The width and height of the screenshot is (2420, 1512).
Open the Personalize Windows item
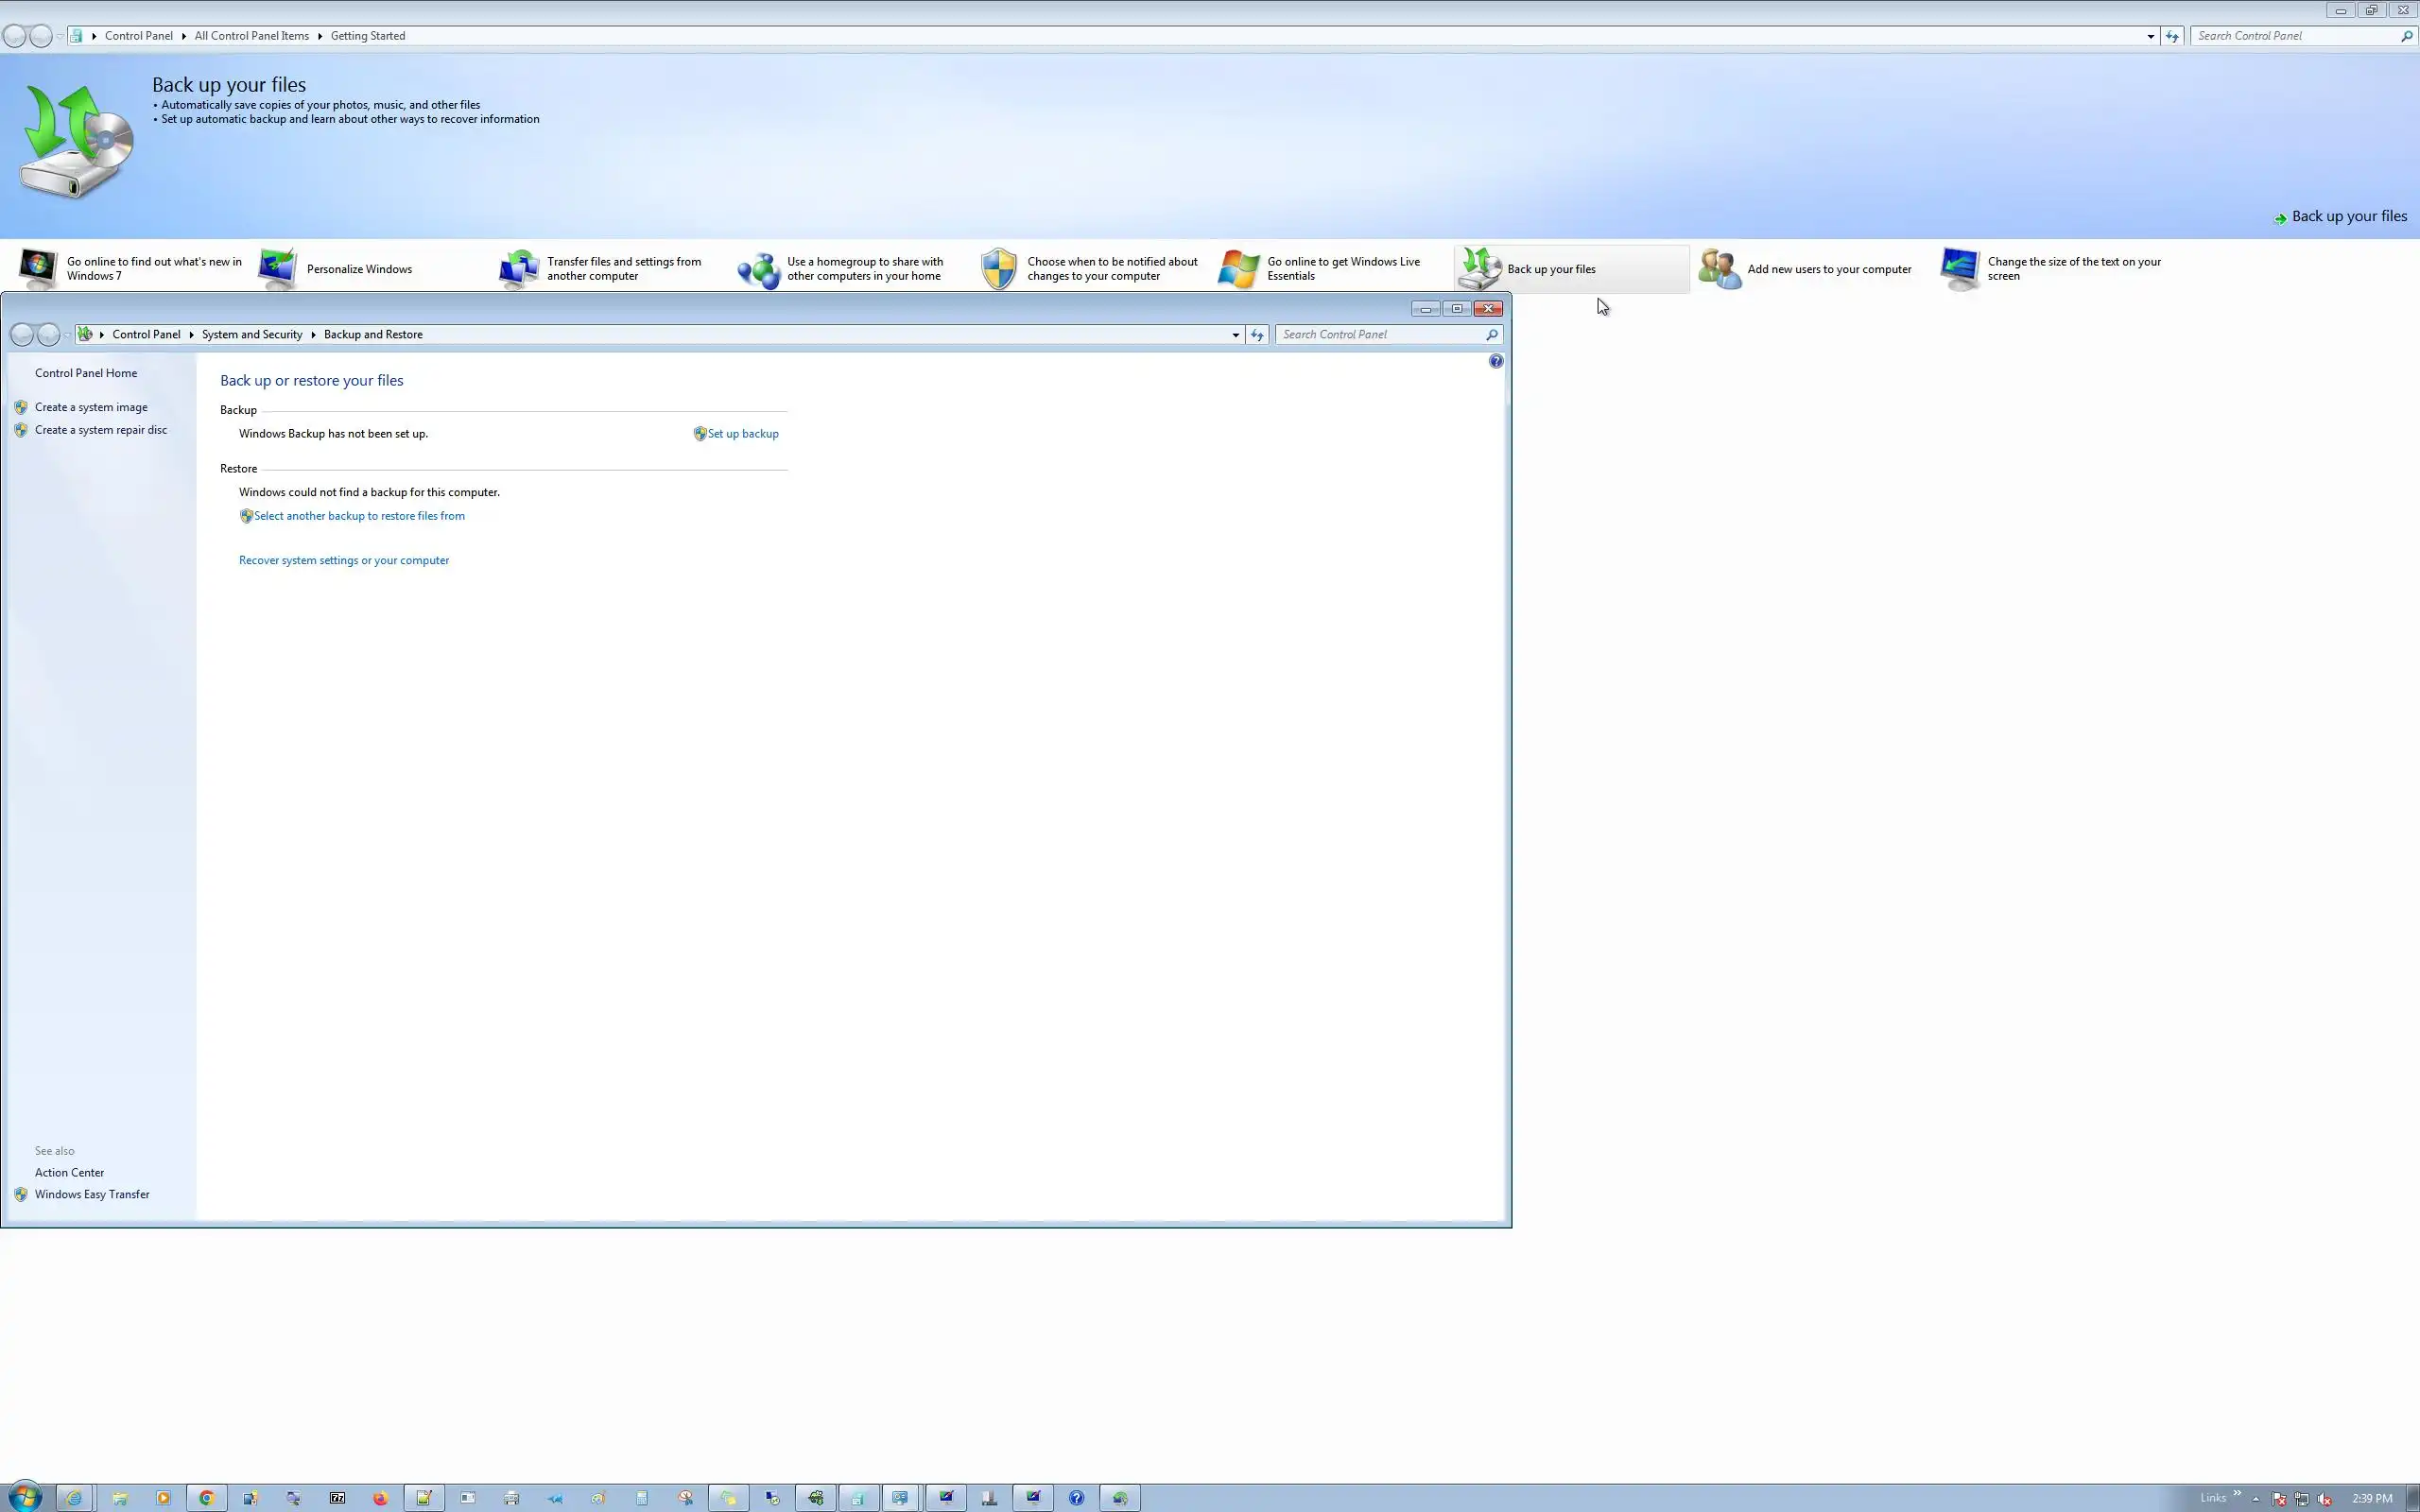click(x=358, y=269)
